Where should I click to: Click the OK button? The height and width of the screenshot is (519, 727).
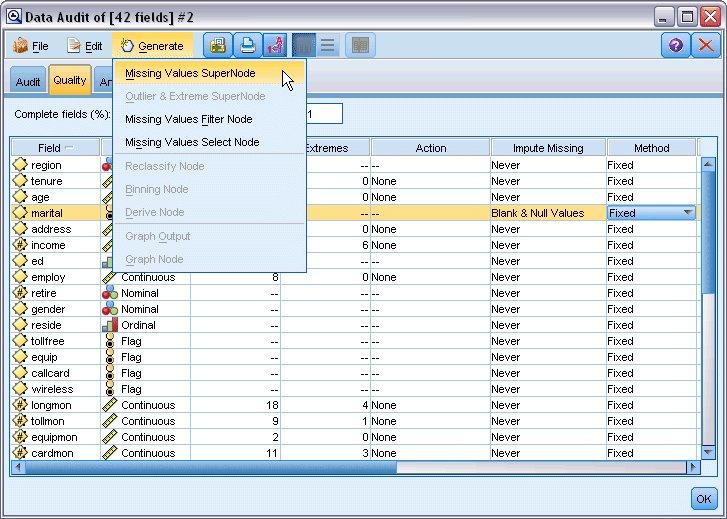[x=704, y=499]
